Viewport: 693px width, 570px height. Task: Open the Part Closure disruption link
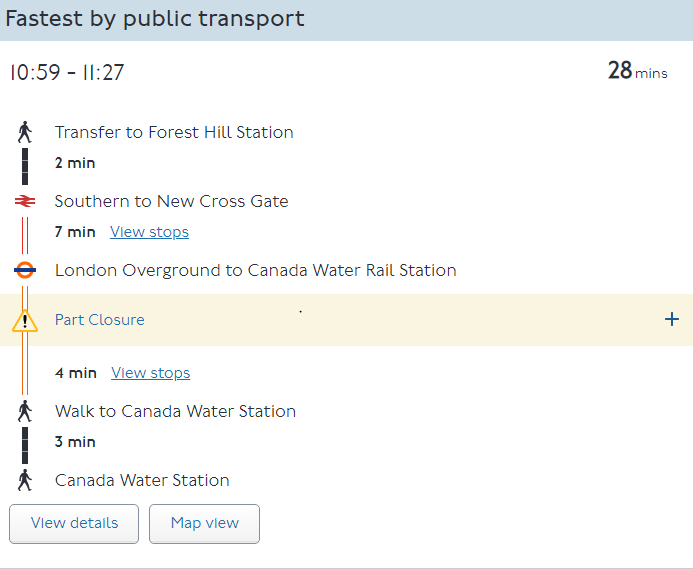pyautogui.click(x=99, y=320)
